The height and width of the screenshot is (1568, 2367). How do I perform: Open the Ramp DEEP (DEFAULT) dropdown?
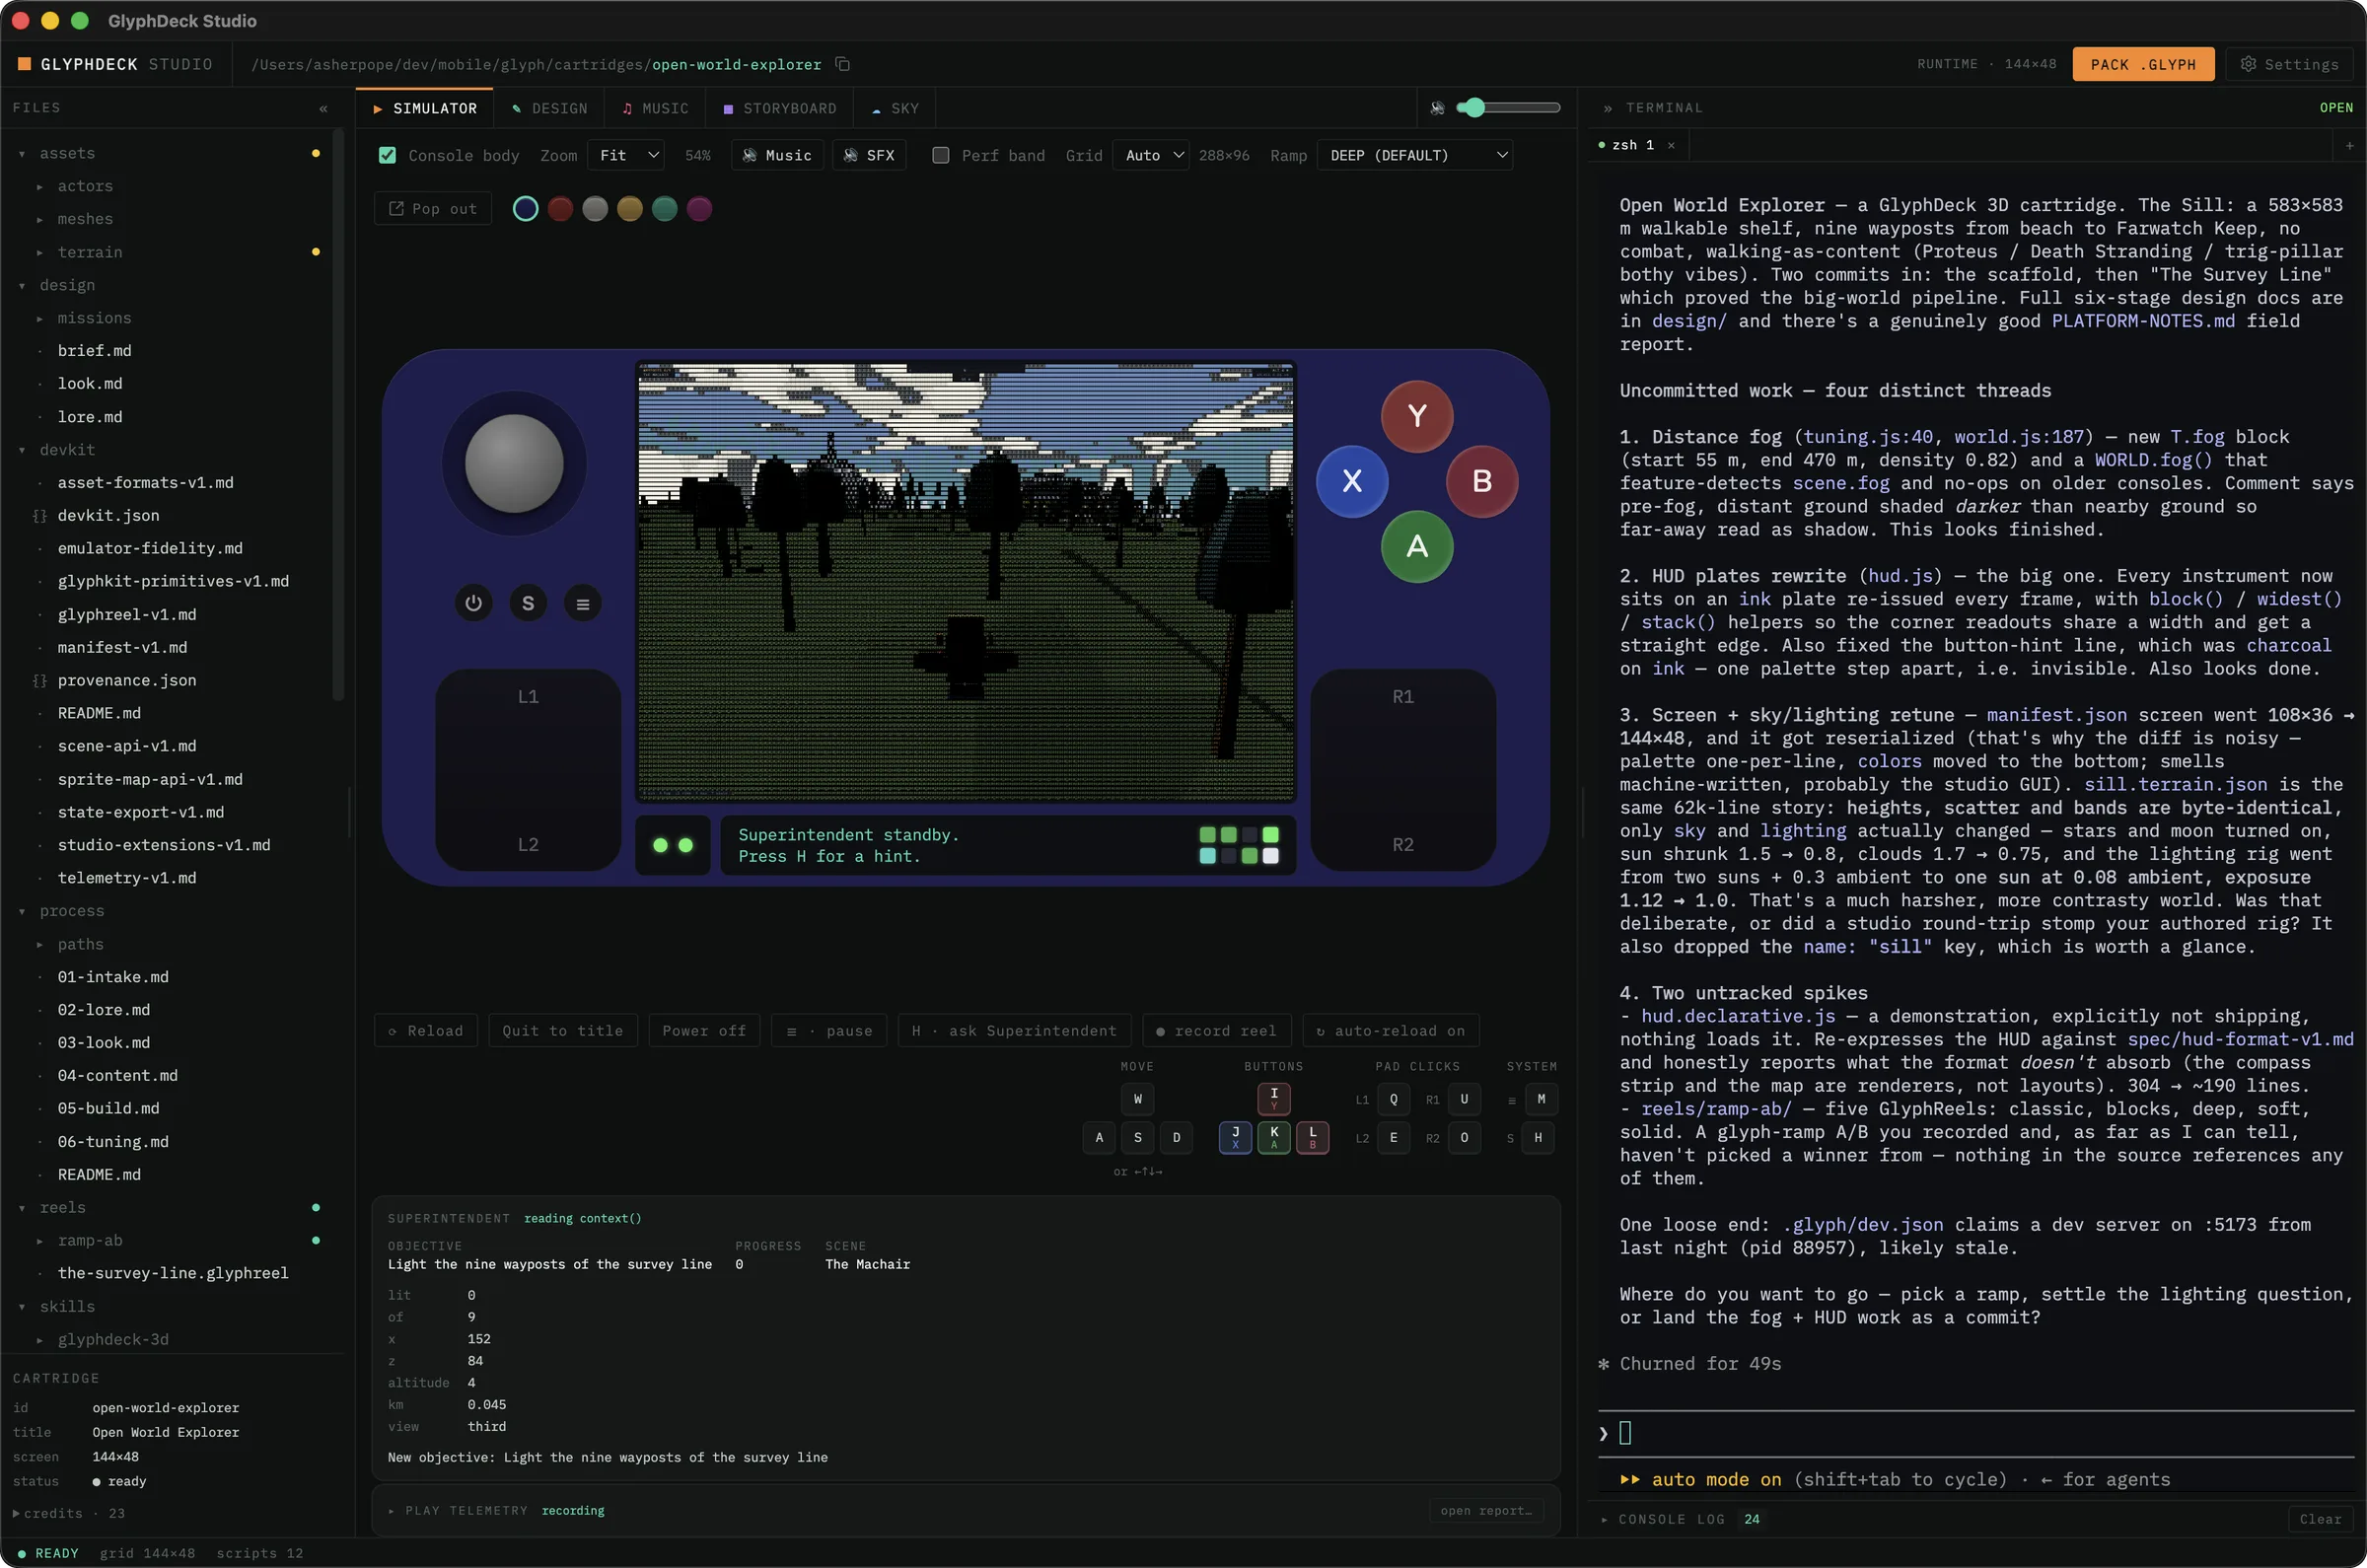click(x=1415, y=155)
